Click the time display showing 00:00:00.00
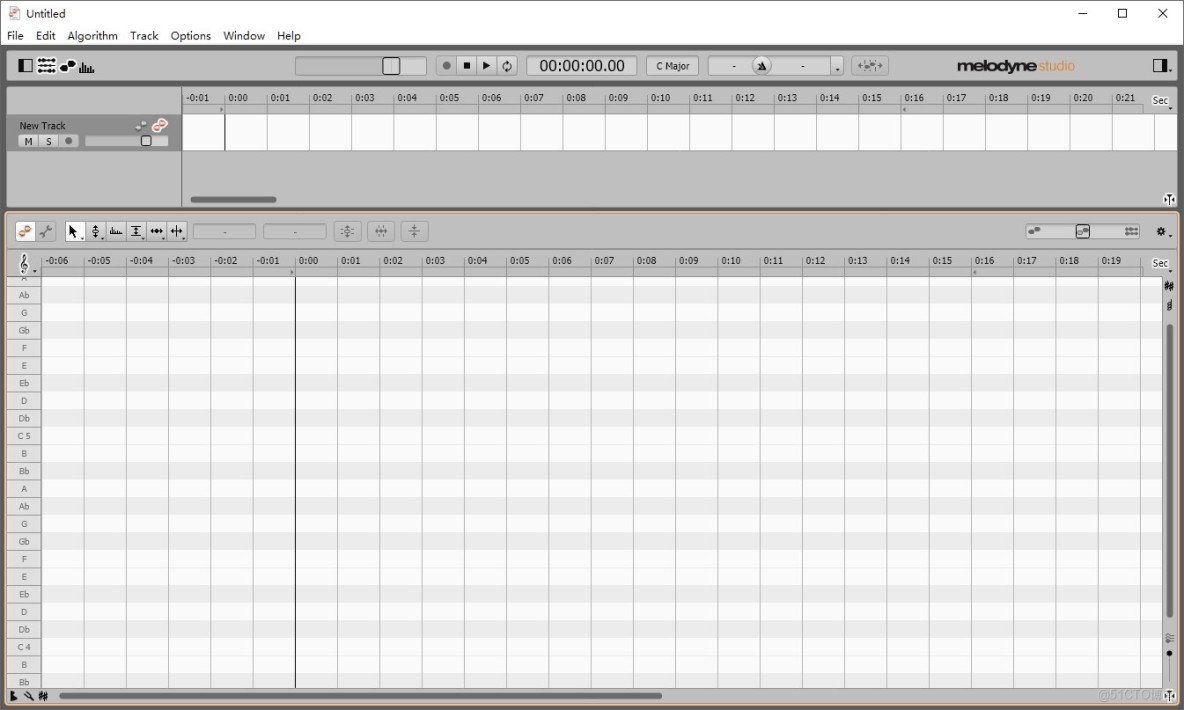 tap(581, 65)
